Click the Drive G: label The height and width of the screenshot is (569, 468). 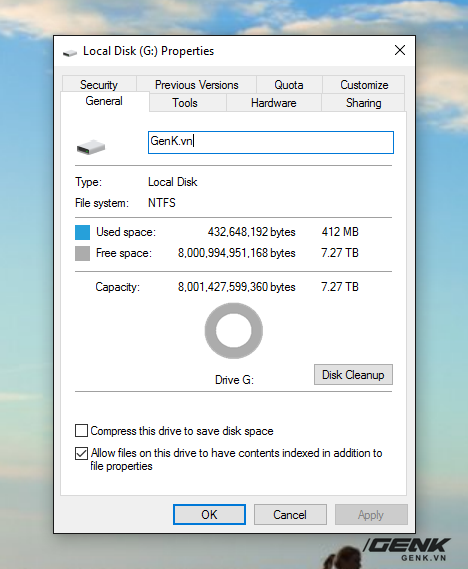[234, 380]
